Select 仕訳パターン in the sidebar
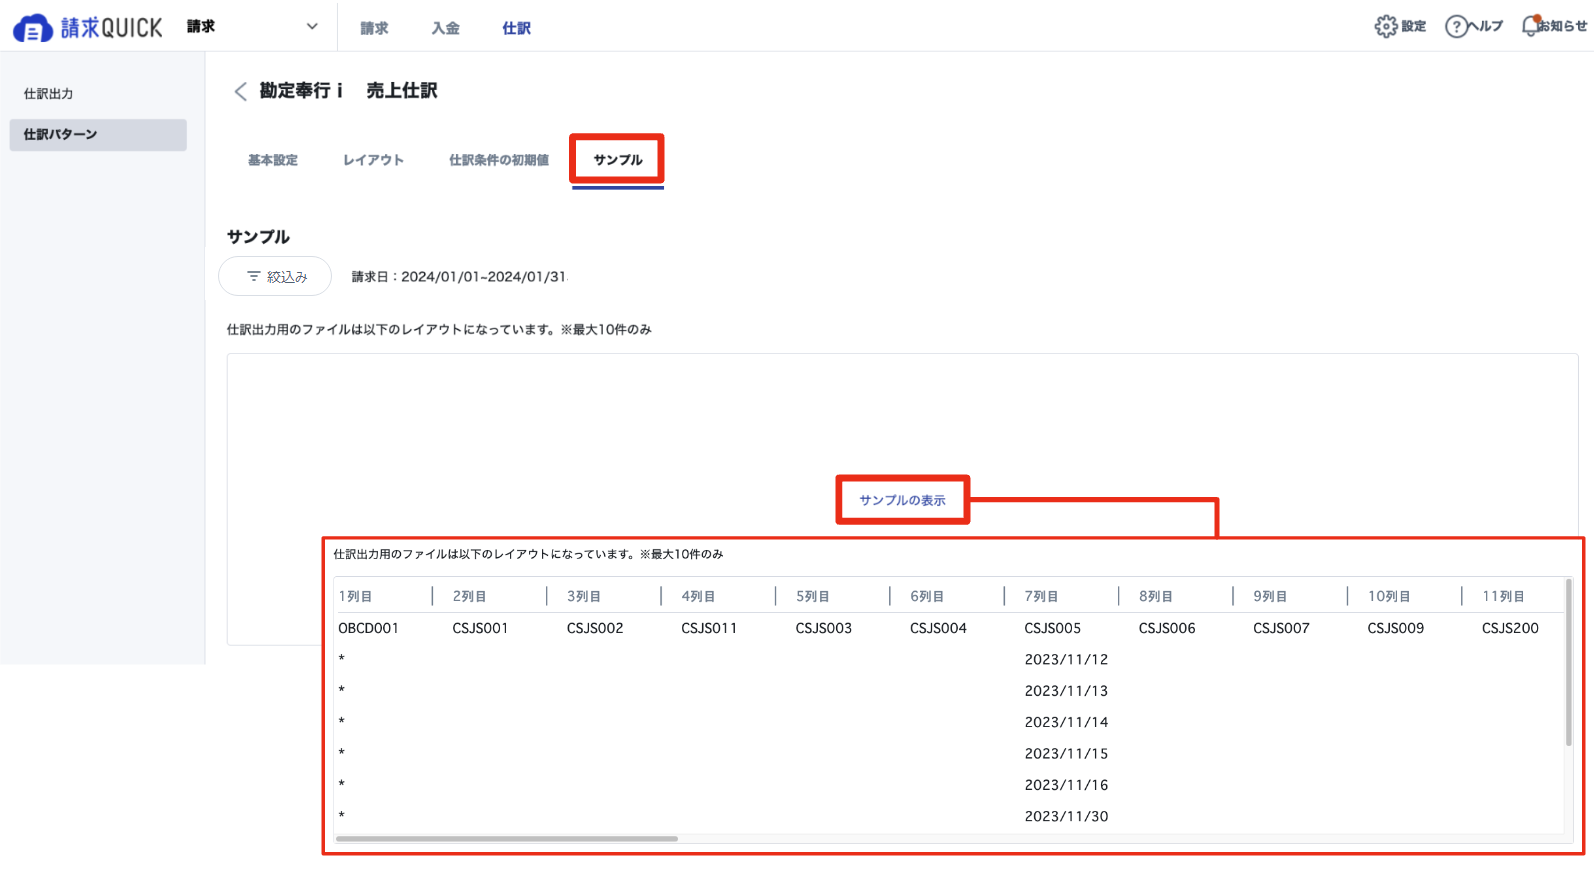The width and height of the screenshot is (1594, 882). coord(98,135)
